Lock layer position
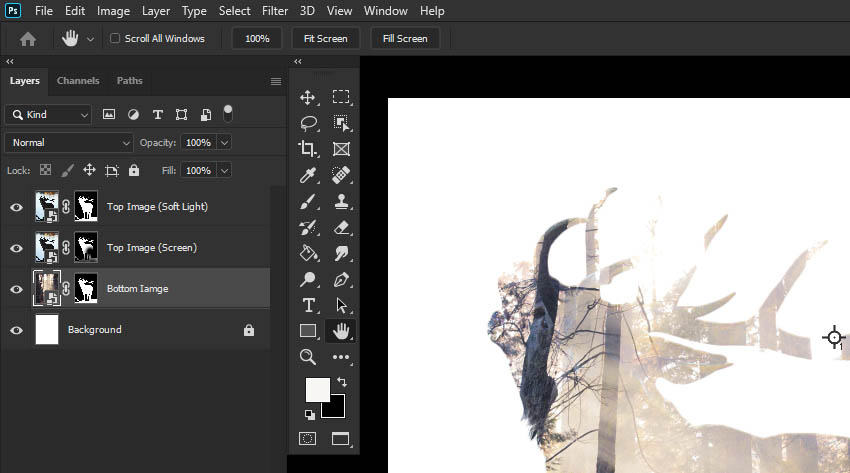The width and height of the screenshot is (850, 473). pyautogui.click(x=89, y=170)
